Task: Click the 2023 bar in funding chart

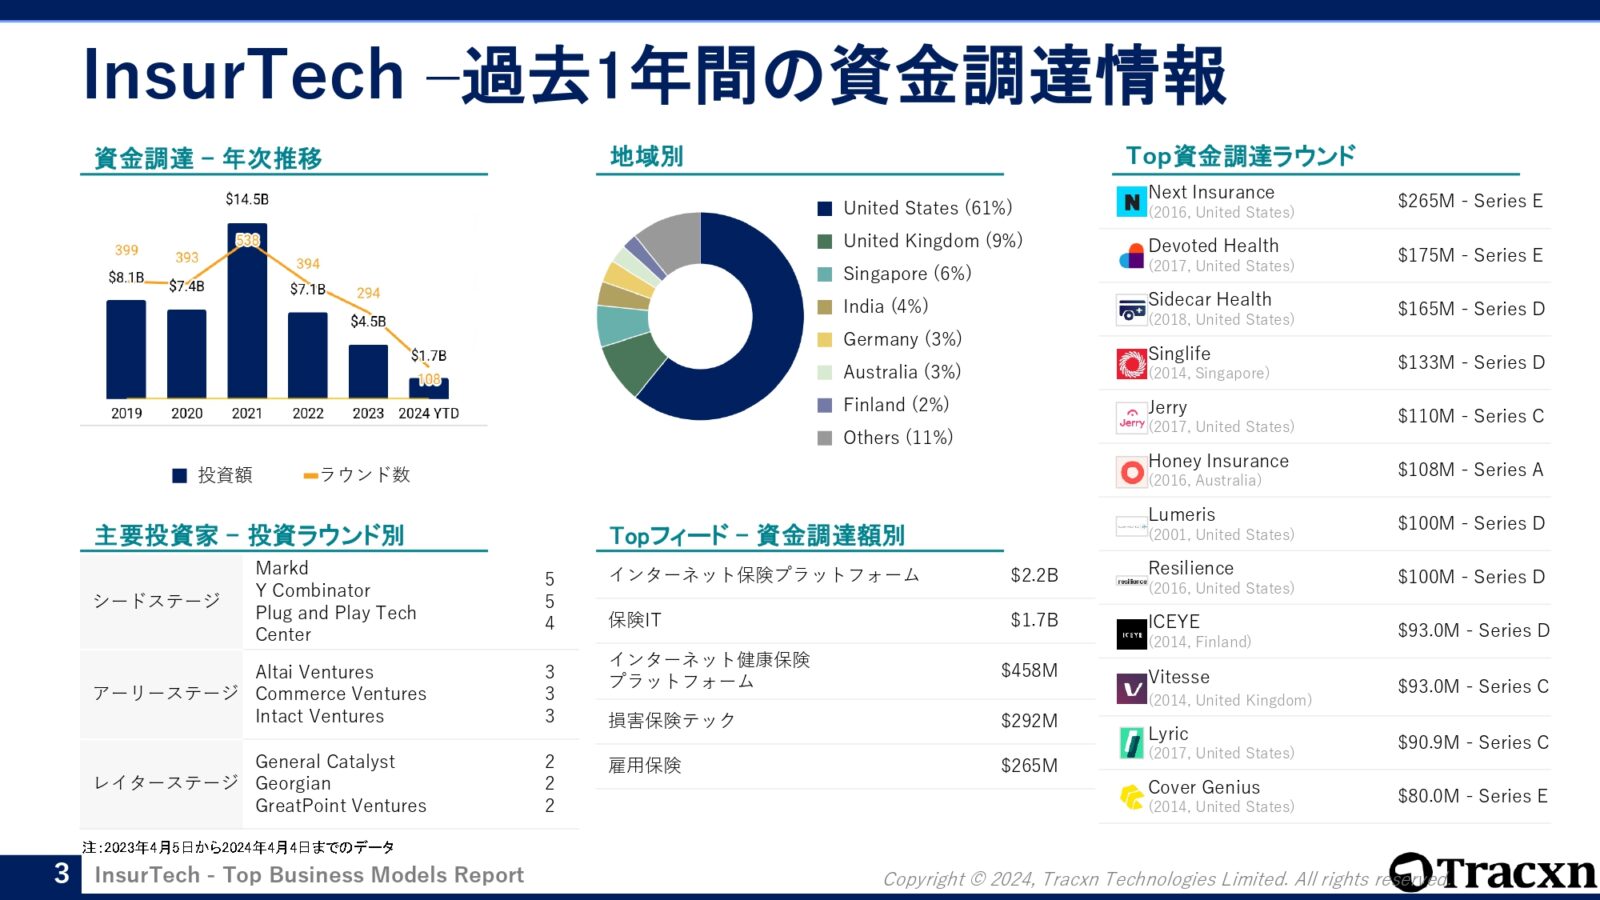Action: click(368, 372)
